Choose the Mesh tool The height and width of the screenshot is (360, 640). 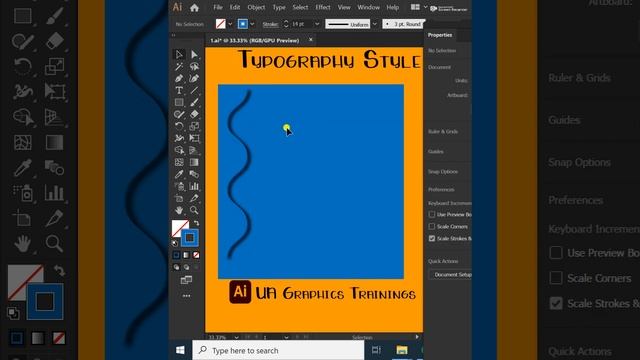[x=179, y=162]
